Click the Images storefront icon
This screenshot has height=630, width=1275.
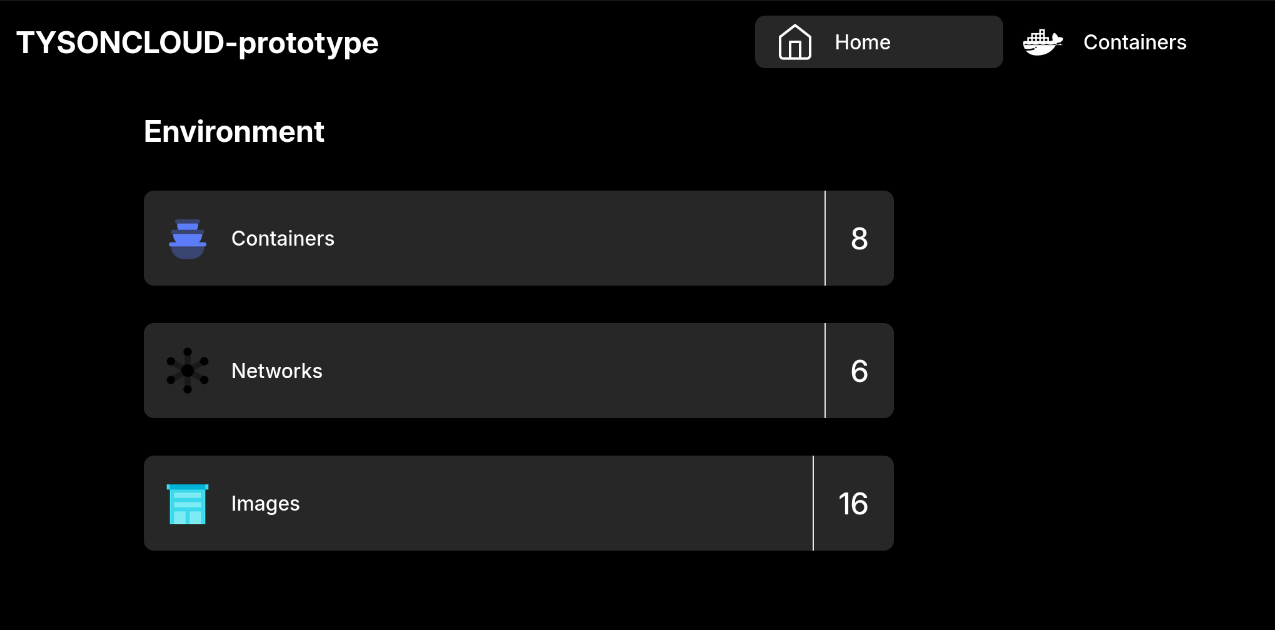tap(187, 504)
